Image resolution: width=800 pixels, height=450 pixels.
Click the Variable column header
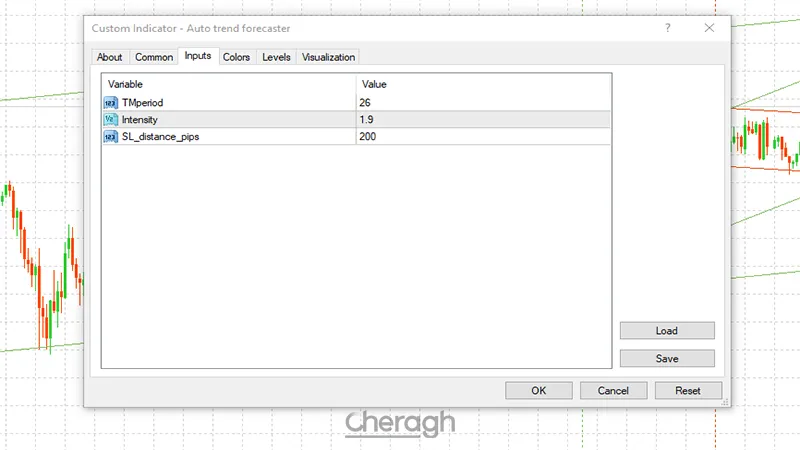[x=228, y=84]
